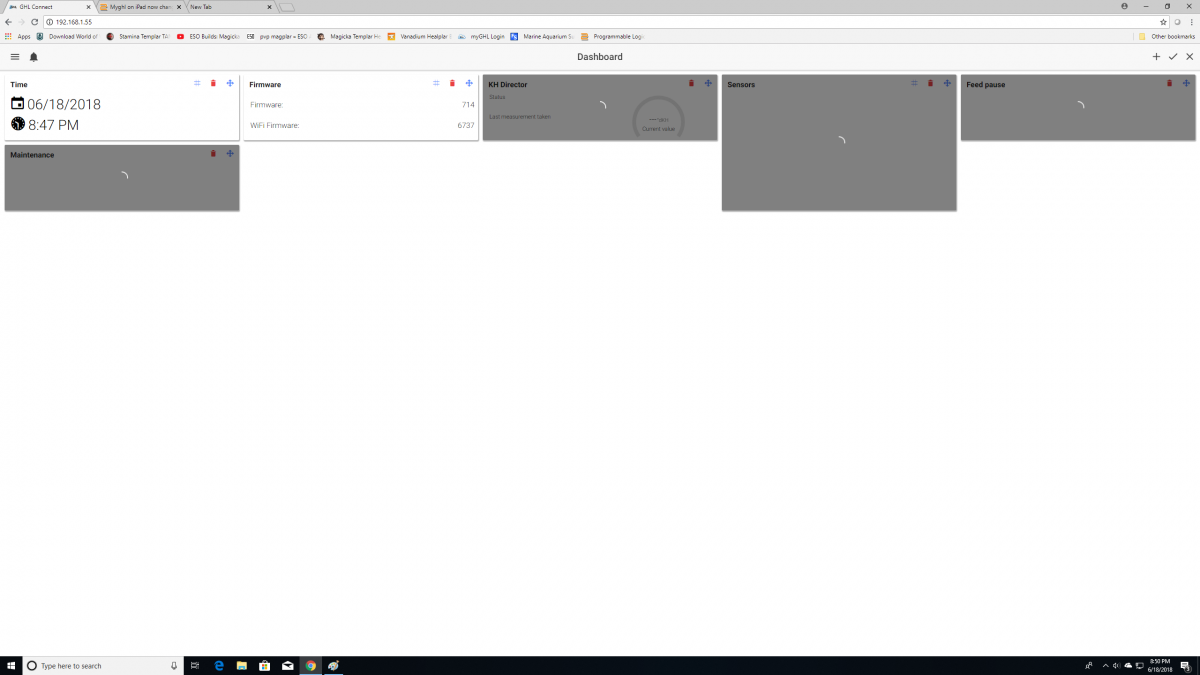Open Vanadium Healplar bookmark
Screen dimensions: 1200x675
coord(420,36)
